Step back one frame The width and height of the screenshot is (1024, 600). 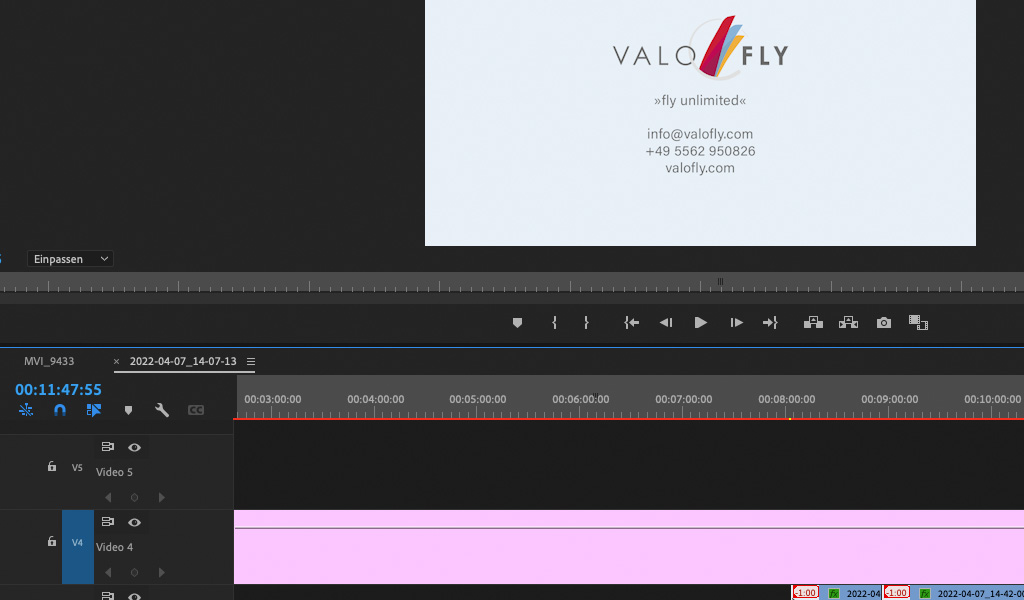[665, 323]
